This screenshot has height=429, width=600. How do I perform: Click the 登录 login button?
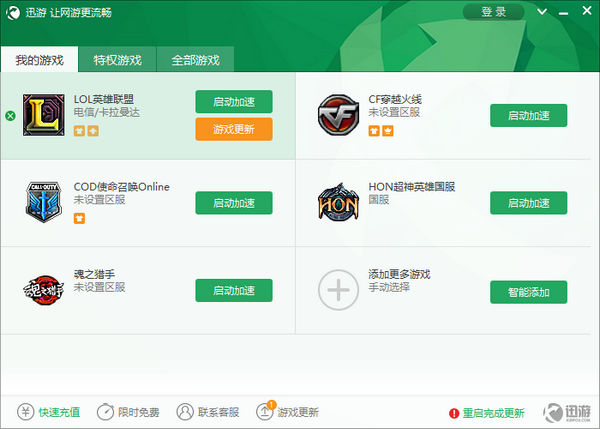click(494, 12)
